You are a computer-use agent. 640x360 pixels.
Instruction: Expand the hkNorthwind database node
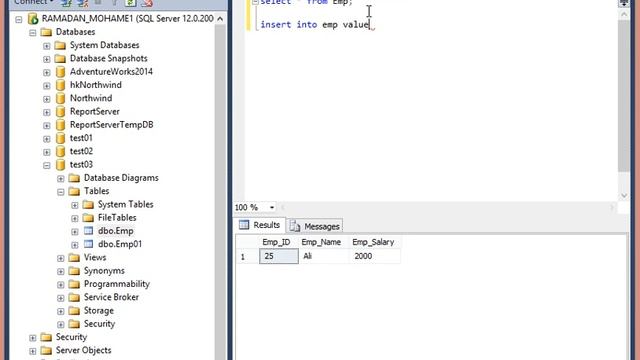point(47,86)
